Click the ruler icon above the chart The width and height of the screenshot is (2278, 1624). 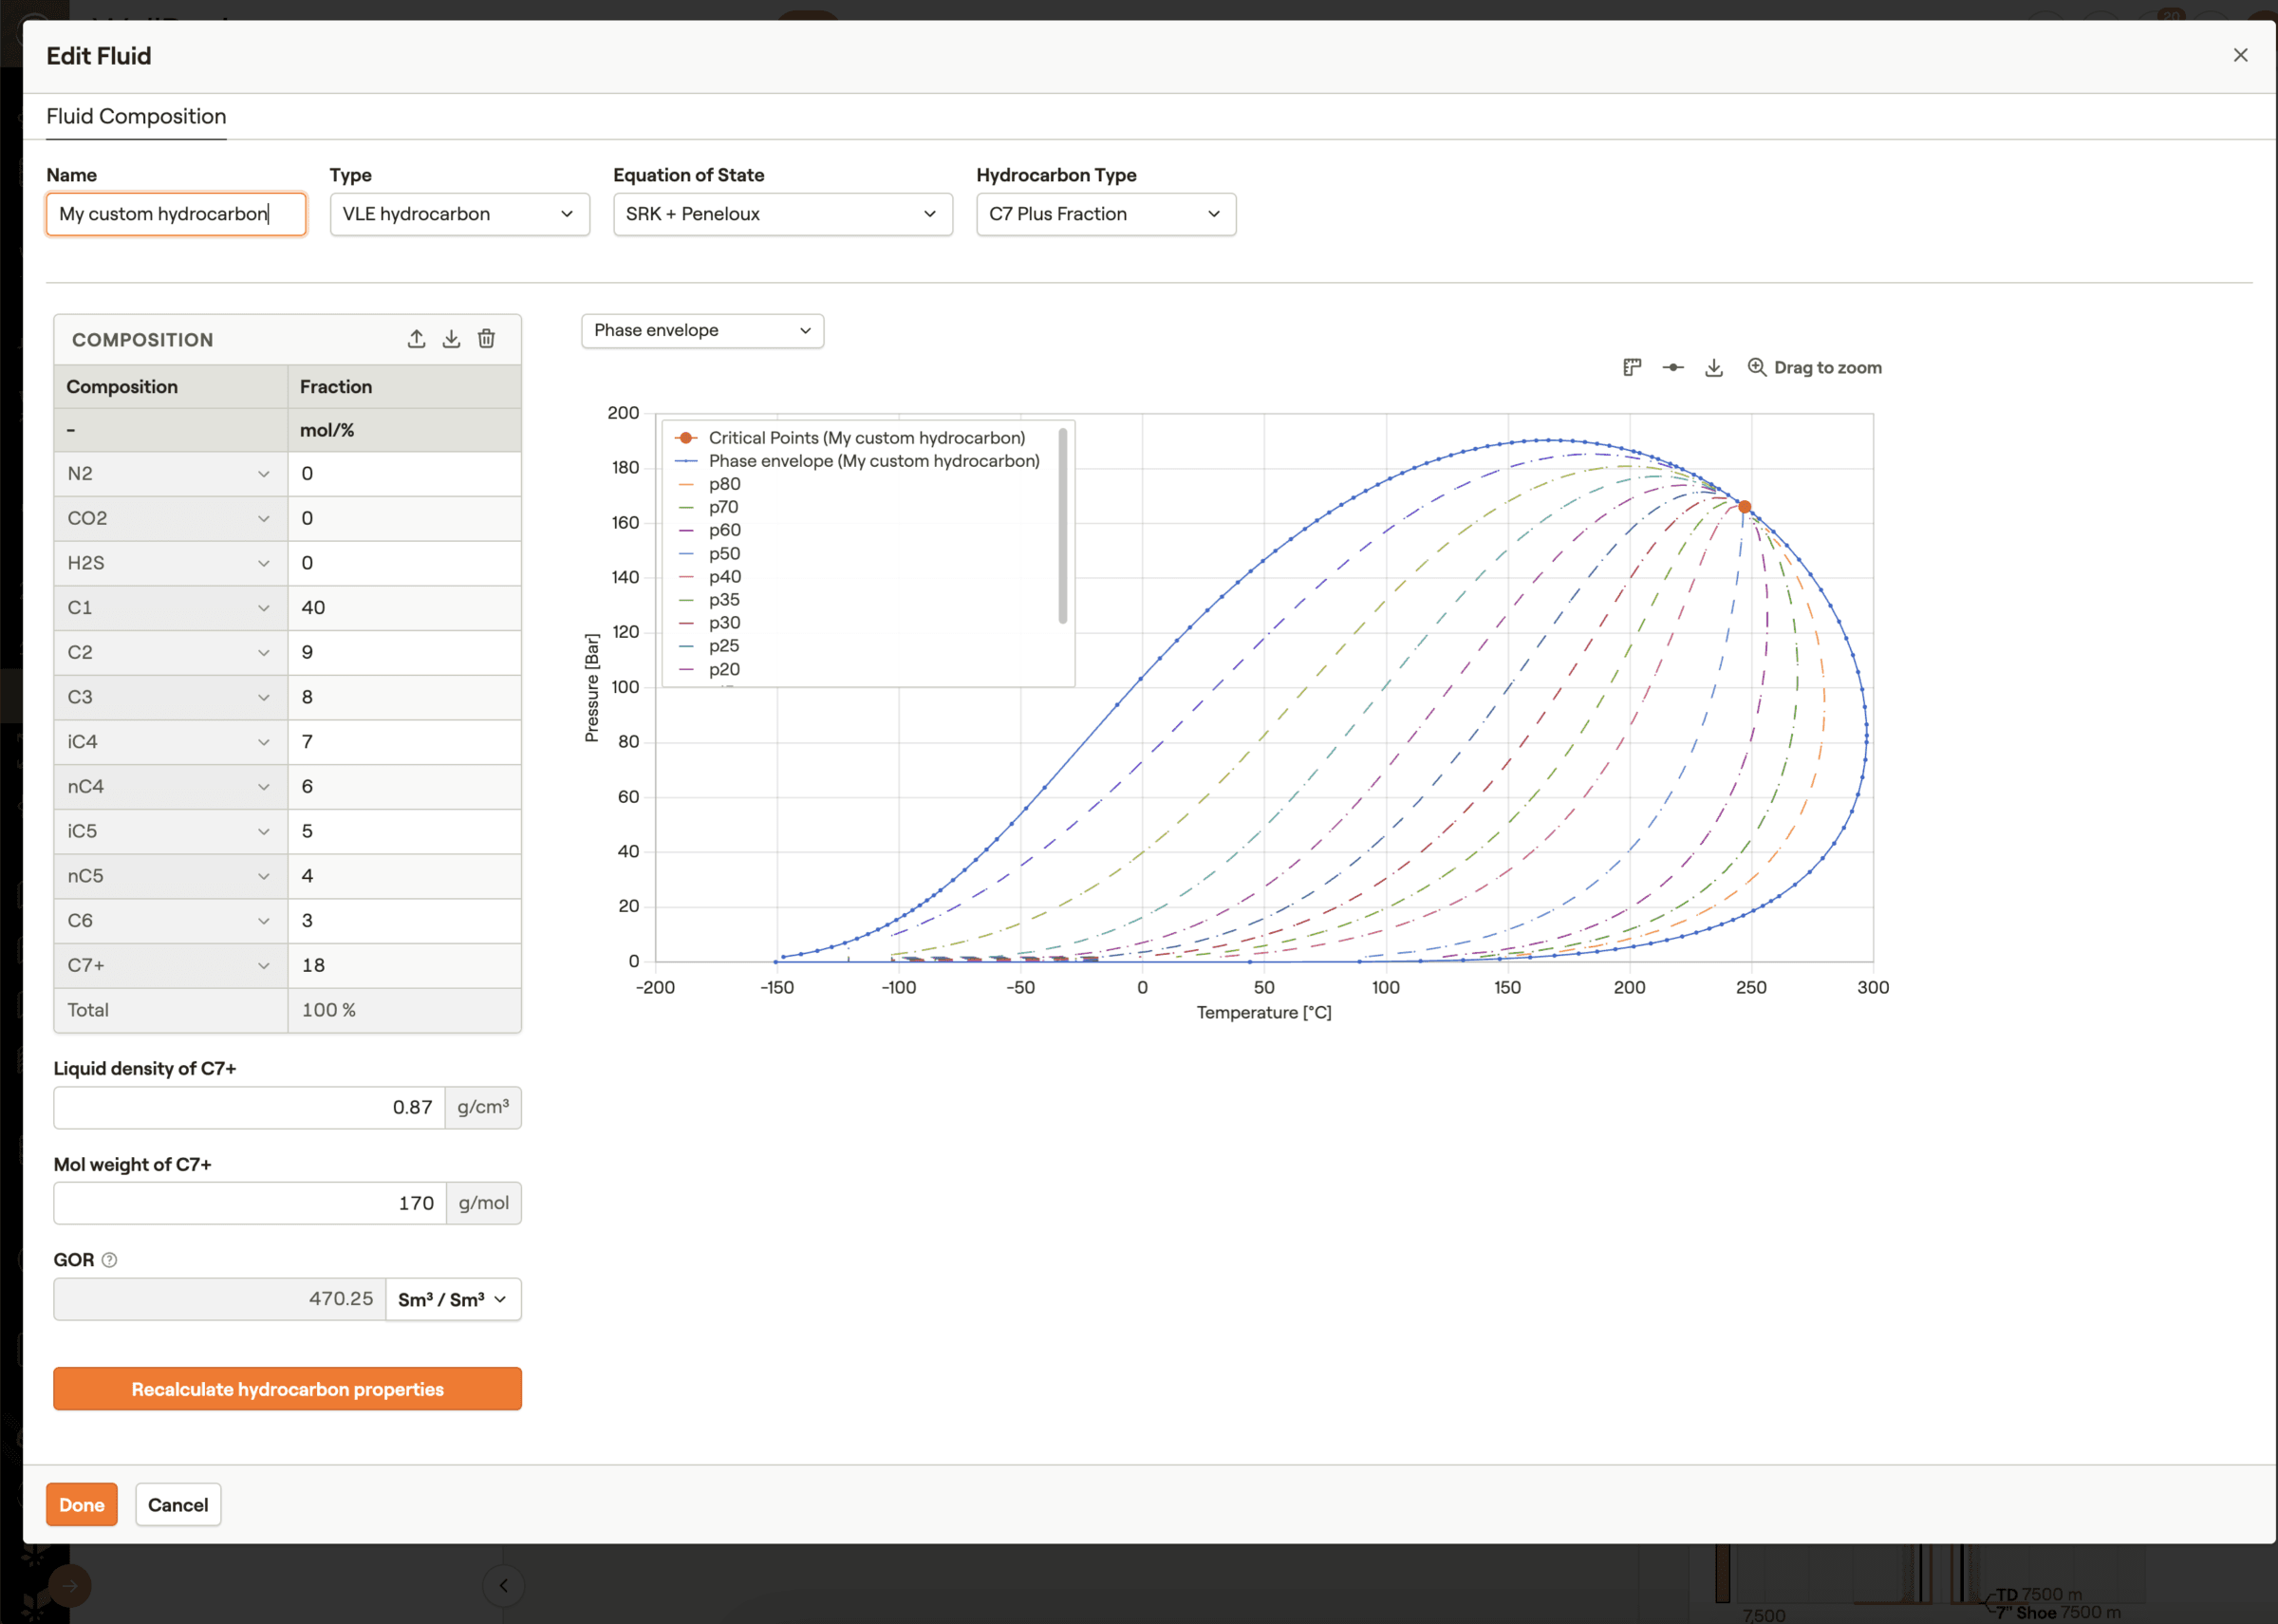tap(1632, 368)
